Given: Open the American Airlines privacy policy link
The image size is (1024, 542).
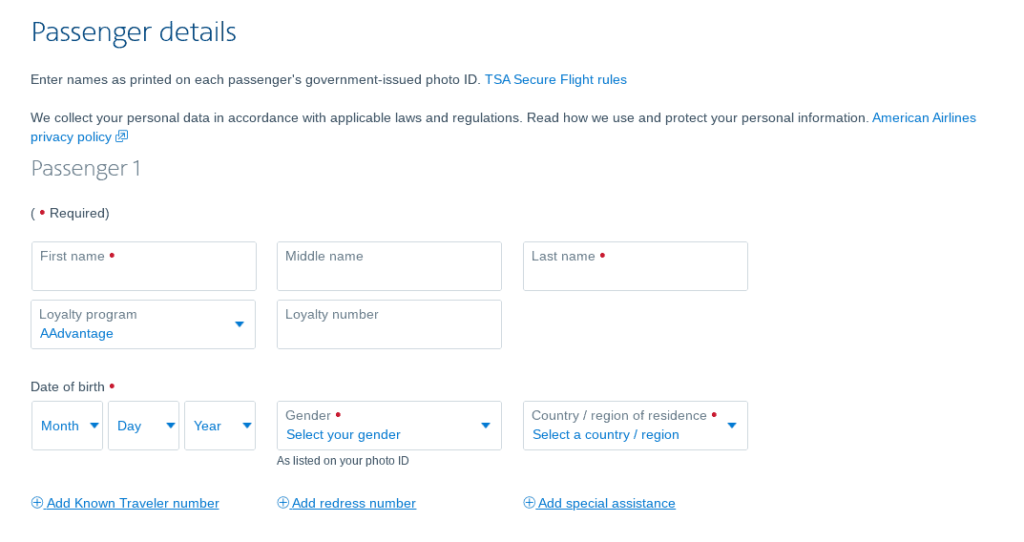Looking at the screenshot, I should [923, 118].
